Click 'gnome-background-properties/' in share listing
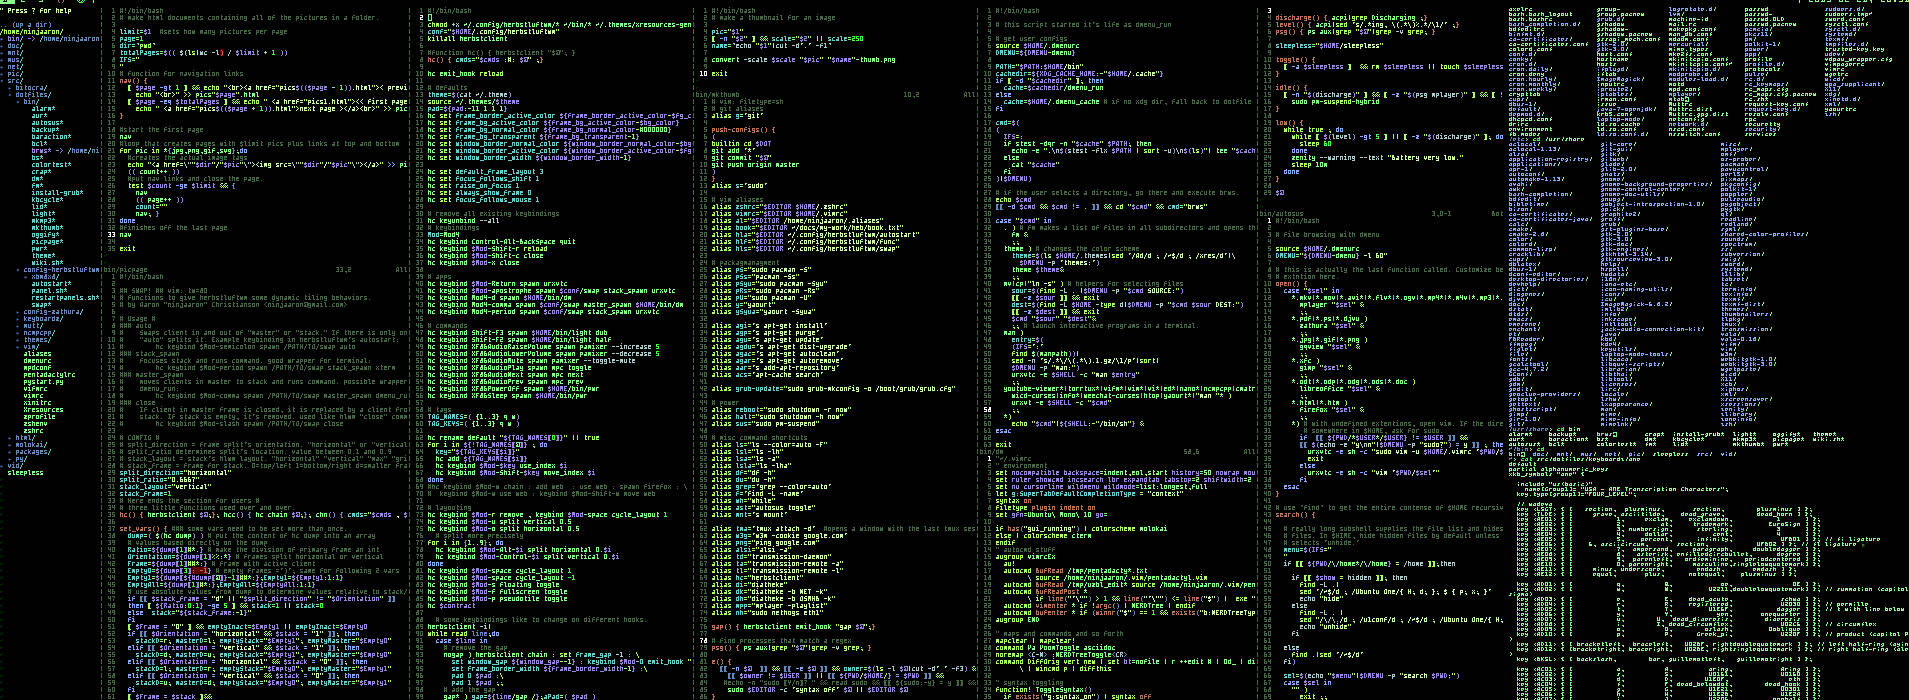 click(x=1656, y=184)
